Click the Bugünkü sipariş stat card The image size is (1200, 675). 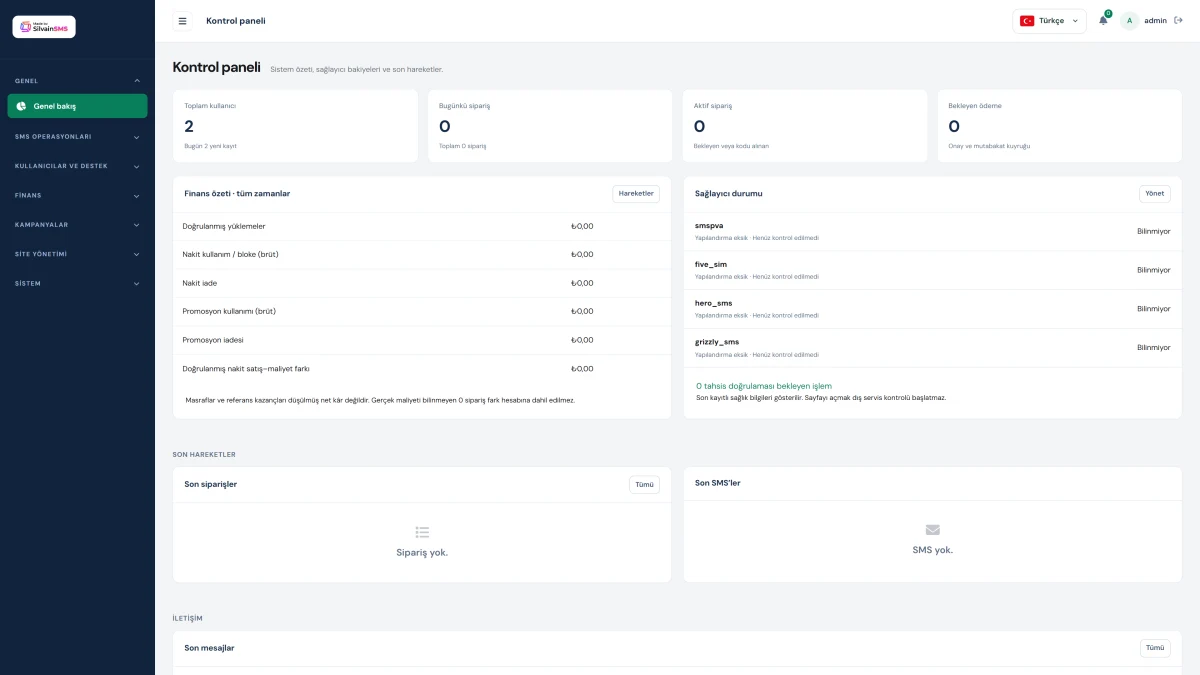(550, 126)
